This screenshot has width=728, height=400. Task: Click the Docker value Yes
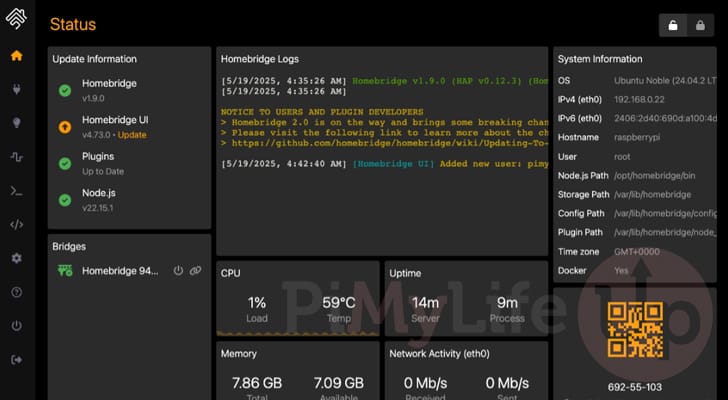click(621, 271)
